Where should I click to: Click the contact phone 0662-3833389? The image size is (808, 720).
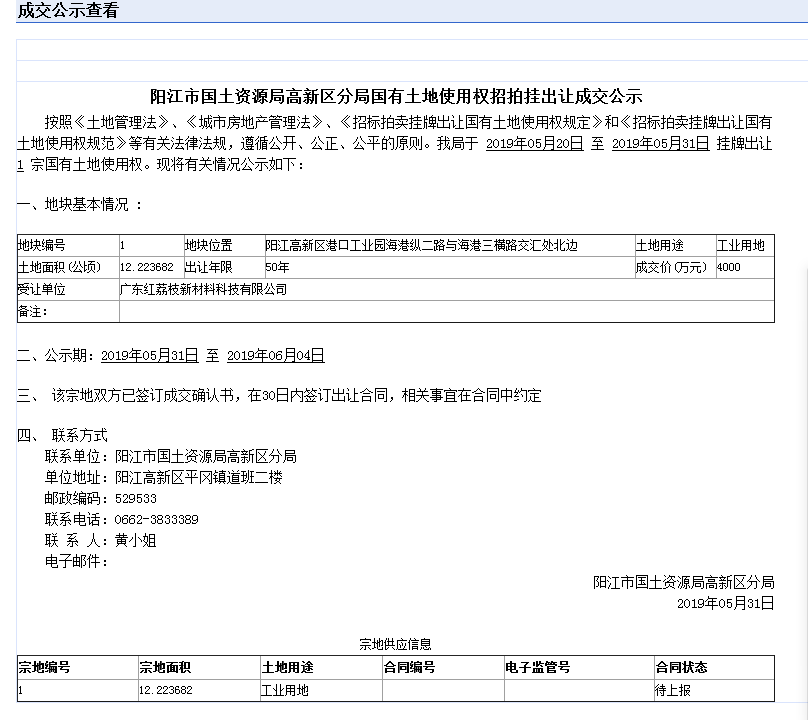(x=157, y=520)
